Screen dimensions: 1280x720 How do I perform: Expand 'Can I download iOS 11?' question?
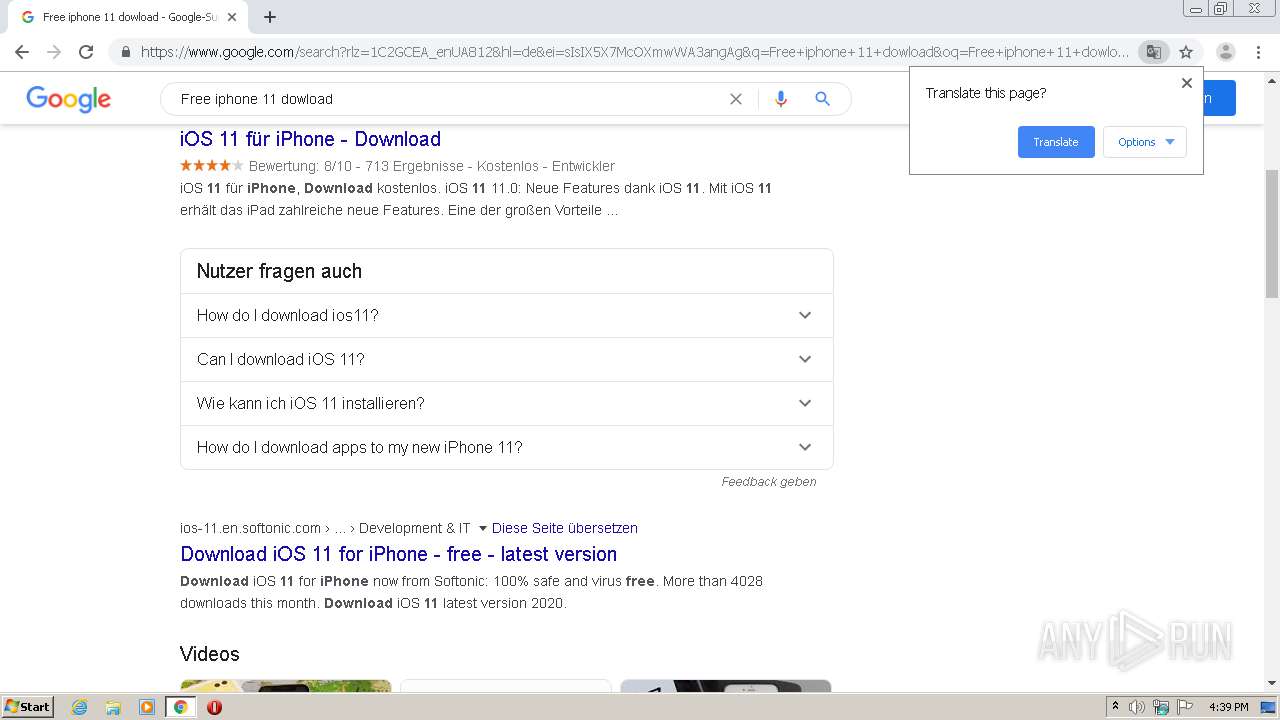[x=507, y=359]
